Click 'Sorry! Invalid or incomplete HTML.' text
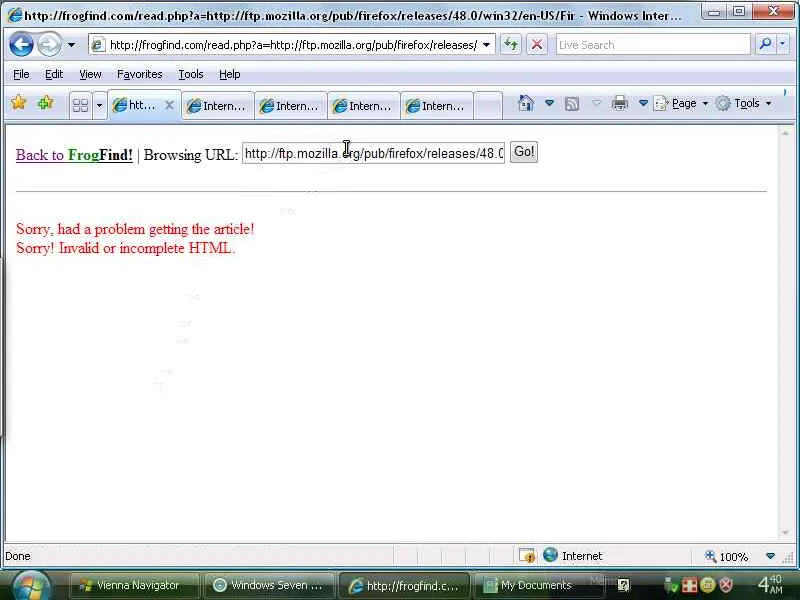Viewport: 800px width, 600px height. tap(126, 248)
